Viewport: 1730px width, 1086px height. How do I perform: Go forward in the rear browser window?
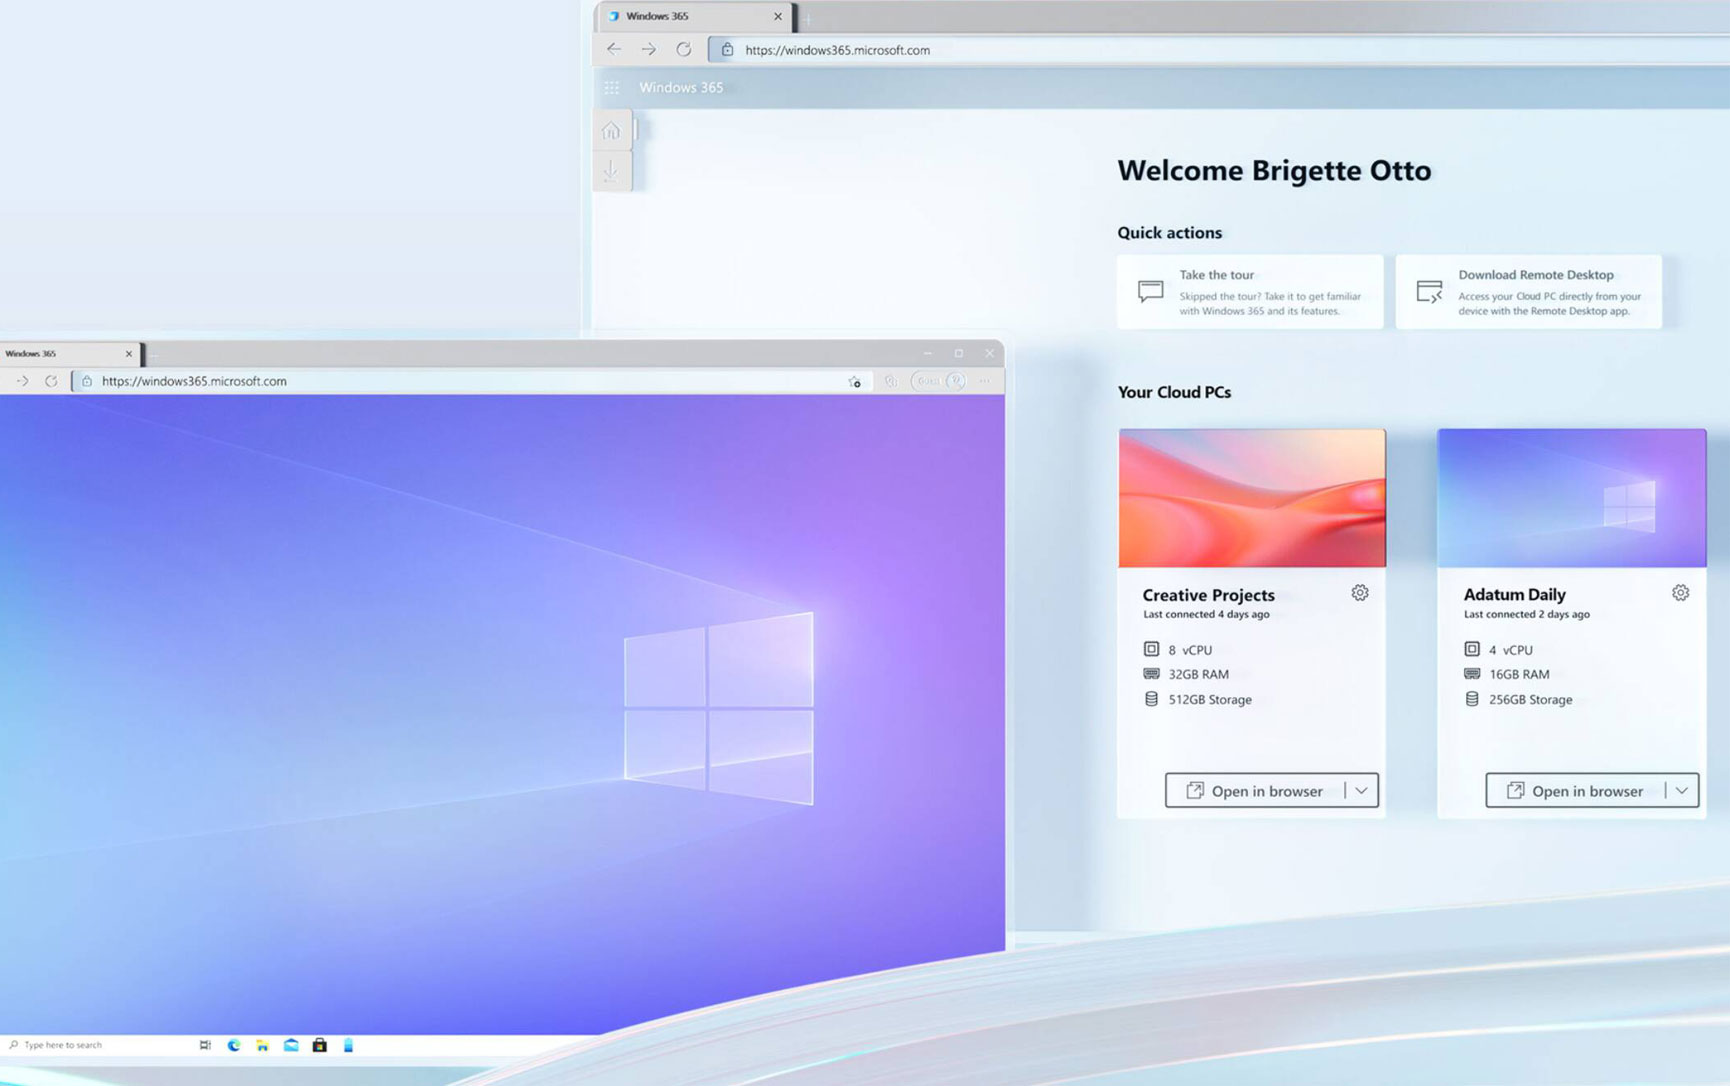[x=649, y=49]
